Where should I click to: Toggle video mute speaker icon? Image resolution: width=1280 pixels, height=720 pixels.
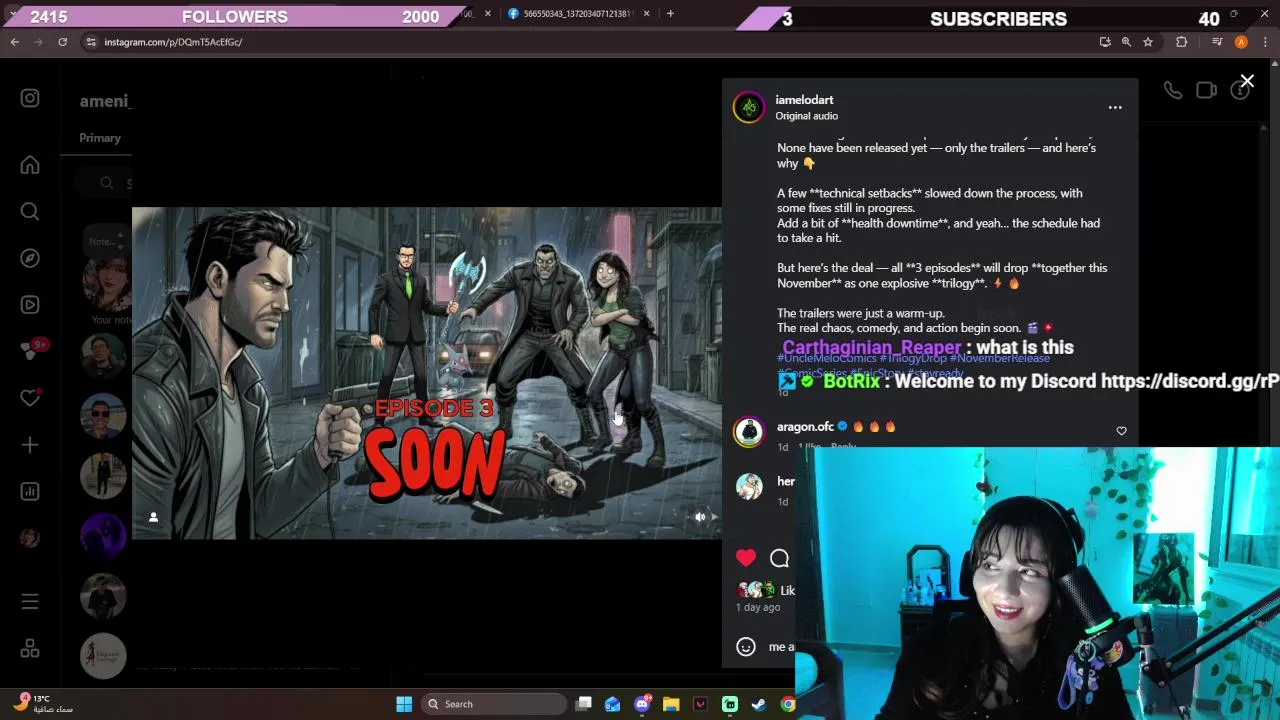(x=700, y=517)
